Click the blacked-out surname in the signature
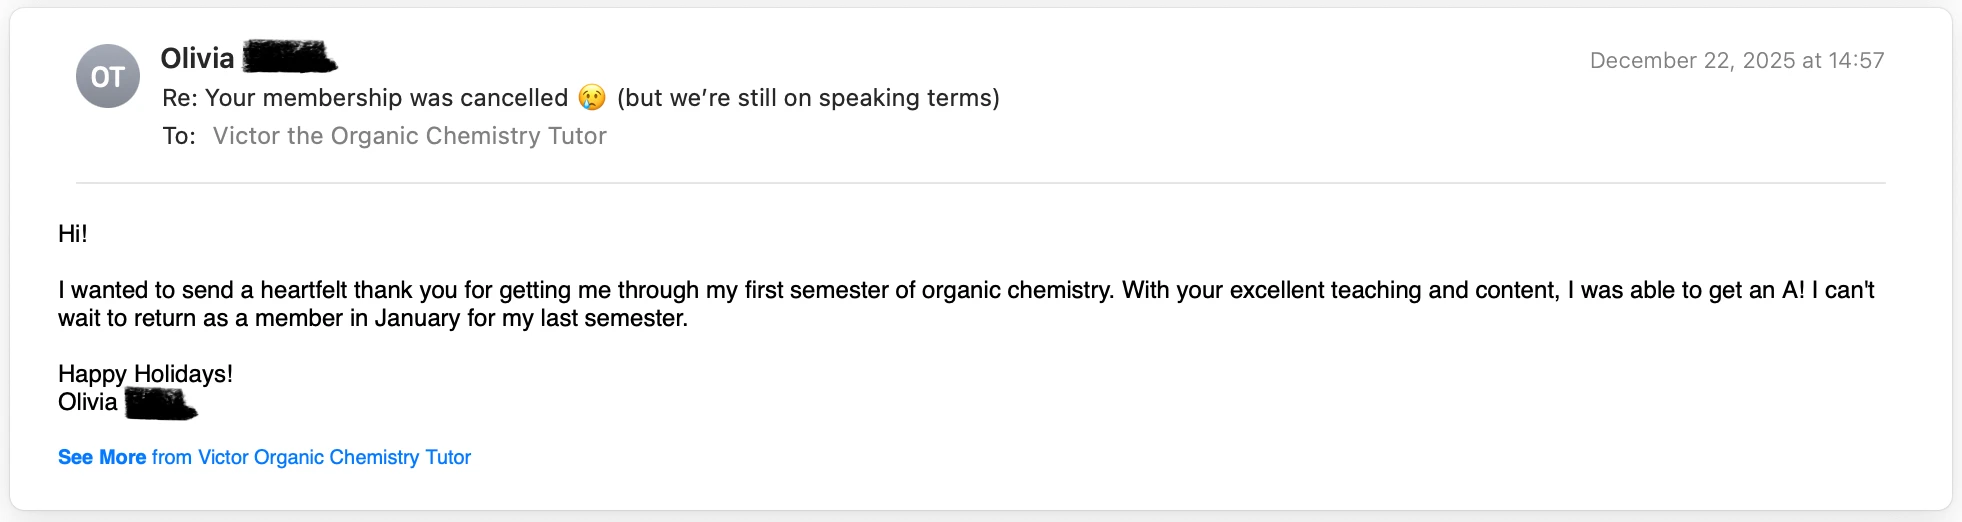Image resolution: width=1962 pixels, height=522 pixels. tap(160, 404)
